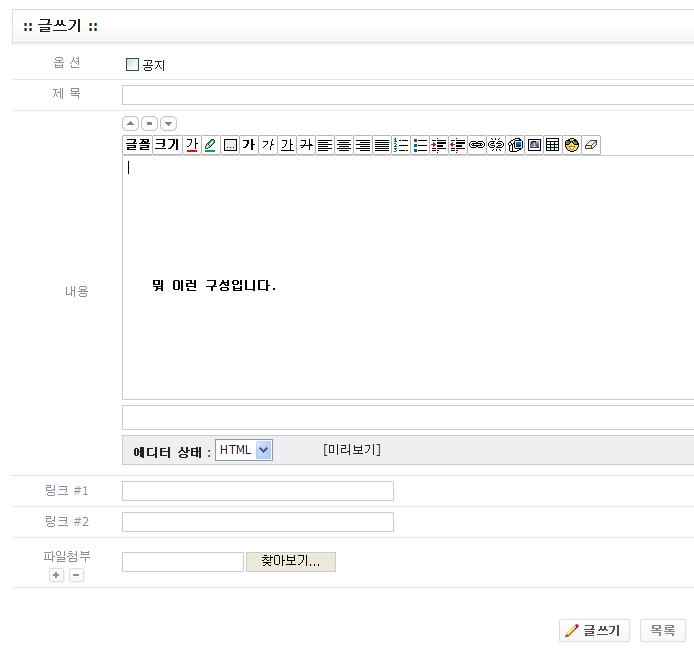Viewport: 694px width, 654px height.
Task: Click inside the 내용 editor area
Action: click(x=408, y=277)
